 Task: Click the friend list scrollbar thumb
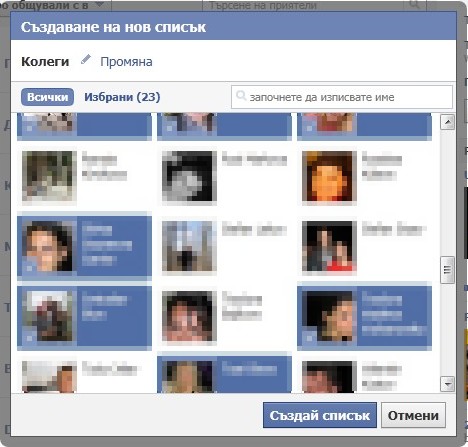[447, 270]
